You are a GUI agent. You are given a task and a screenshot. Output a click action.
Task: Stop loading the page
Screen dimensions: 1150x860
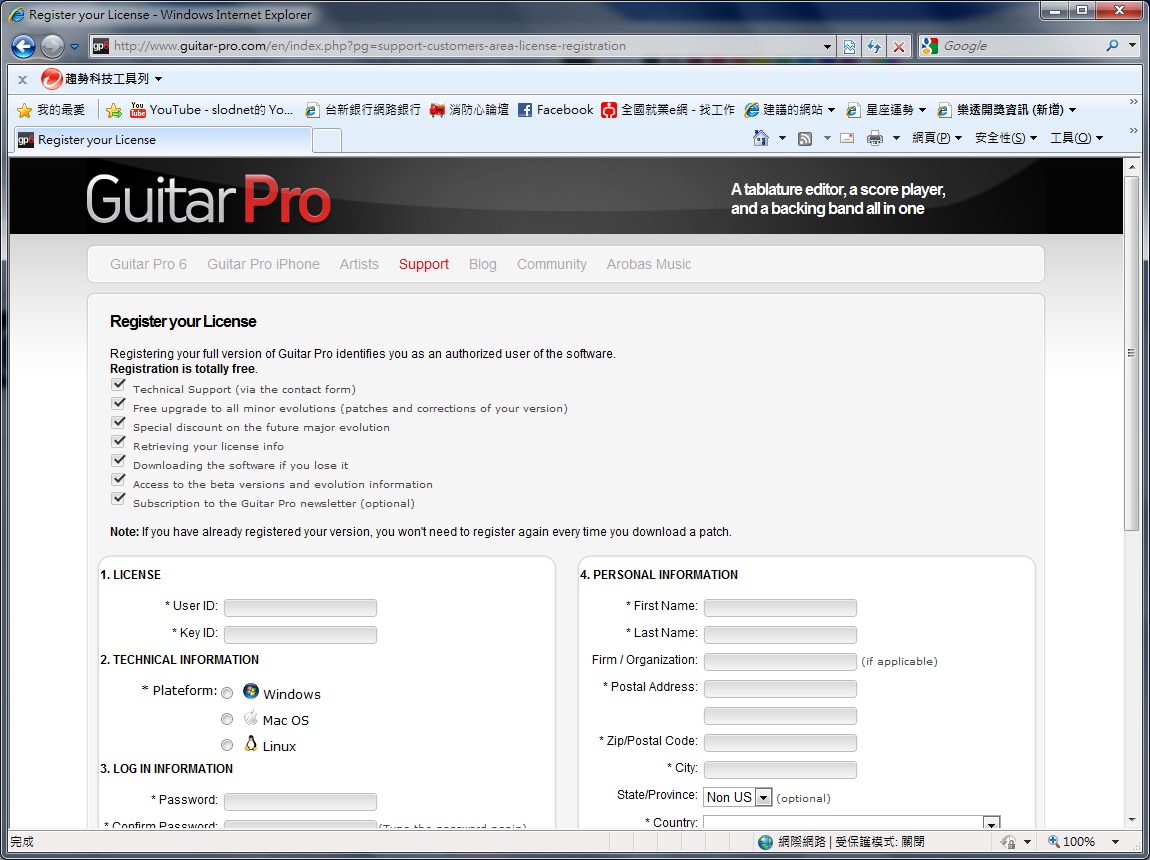pos(898,46)
